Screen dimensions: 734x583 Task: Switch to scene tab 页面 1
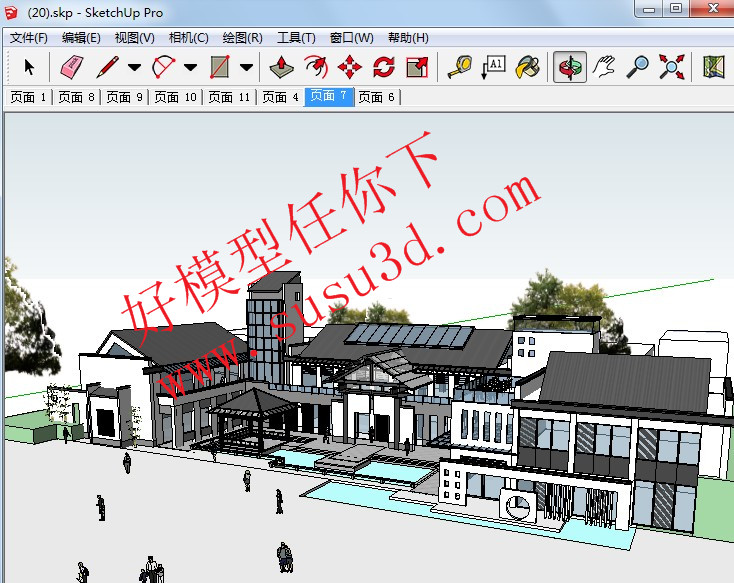click(x=28, y=97)
